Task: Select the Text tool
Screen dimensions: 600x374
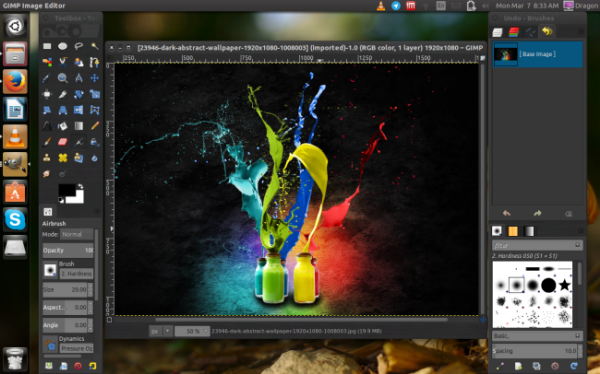Action: coord(47,126)
